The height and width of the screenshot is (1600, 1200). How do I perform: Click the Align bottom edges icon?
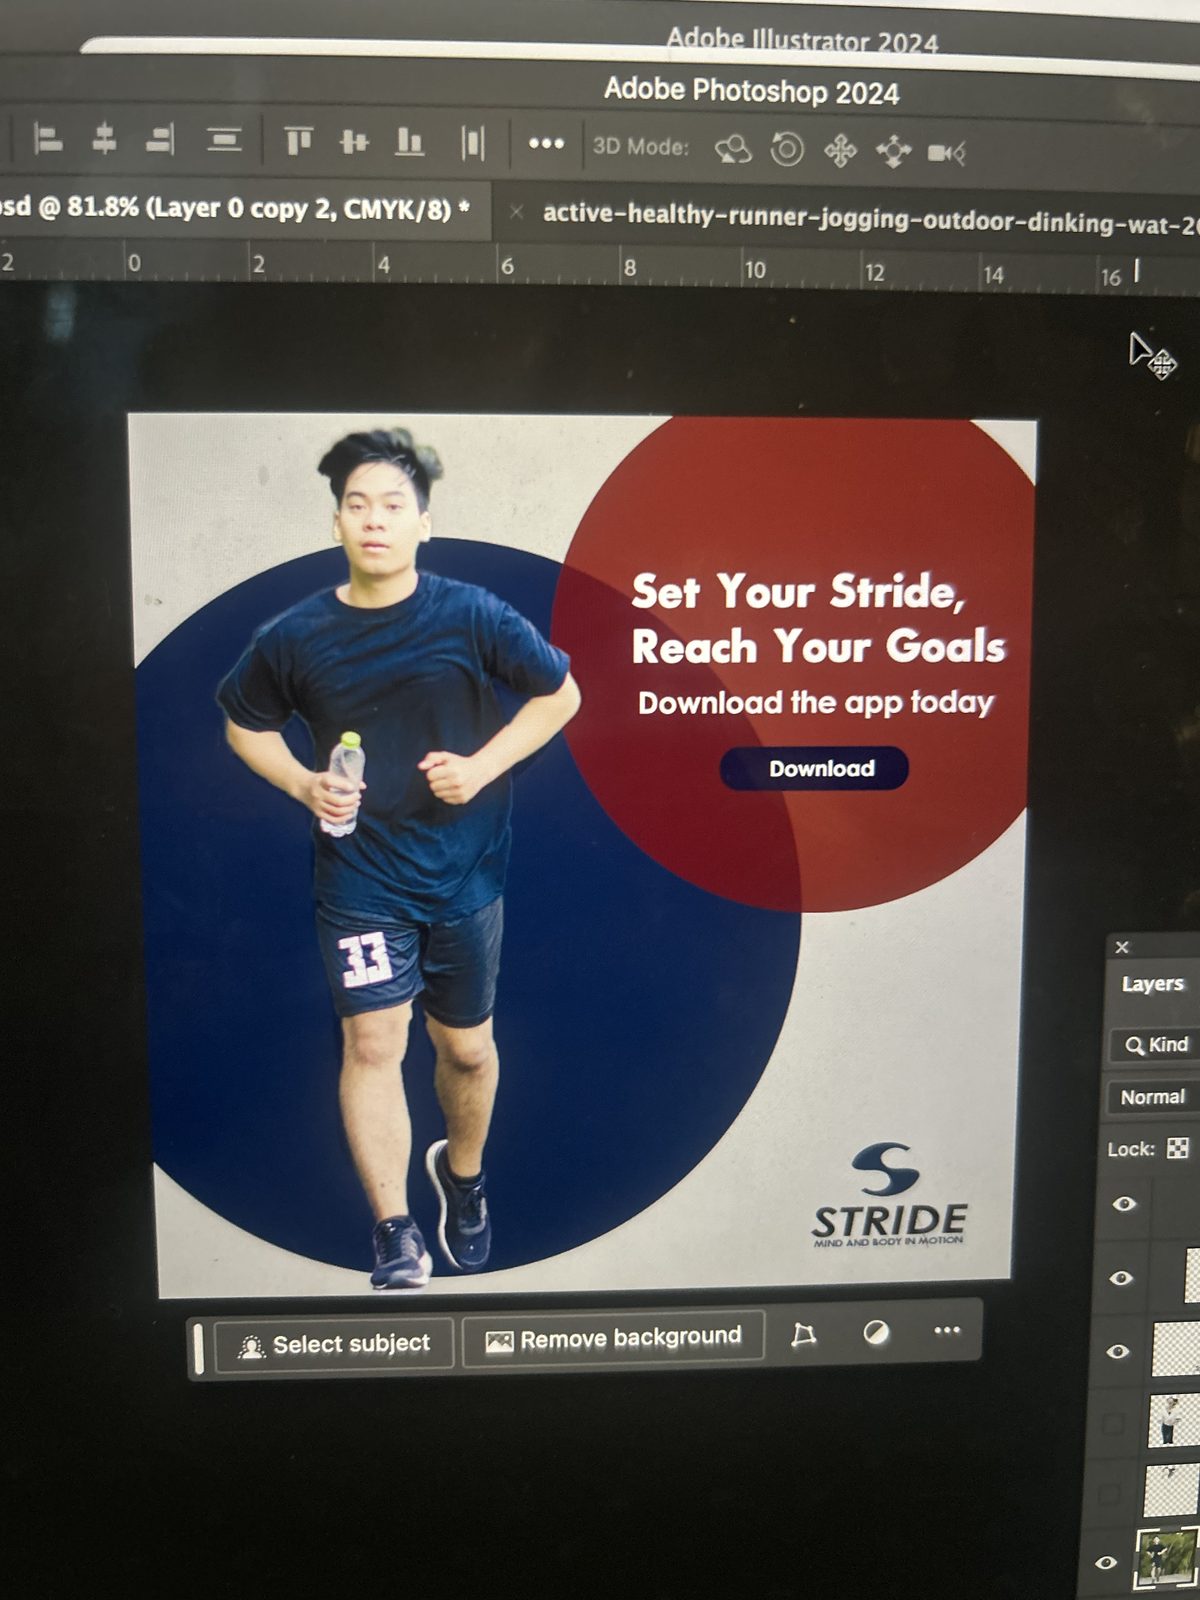click(409, 142)
